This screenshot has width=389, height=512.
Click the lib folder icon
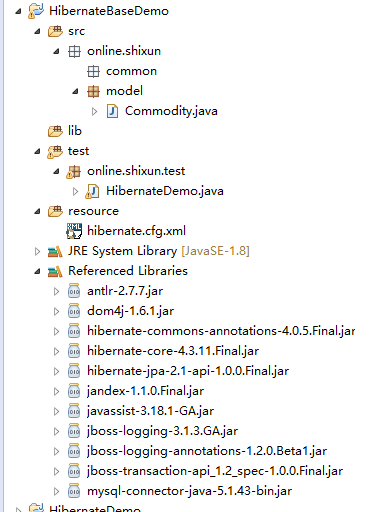[x=55, y=131]
